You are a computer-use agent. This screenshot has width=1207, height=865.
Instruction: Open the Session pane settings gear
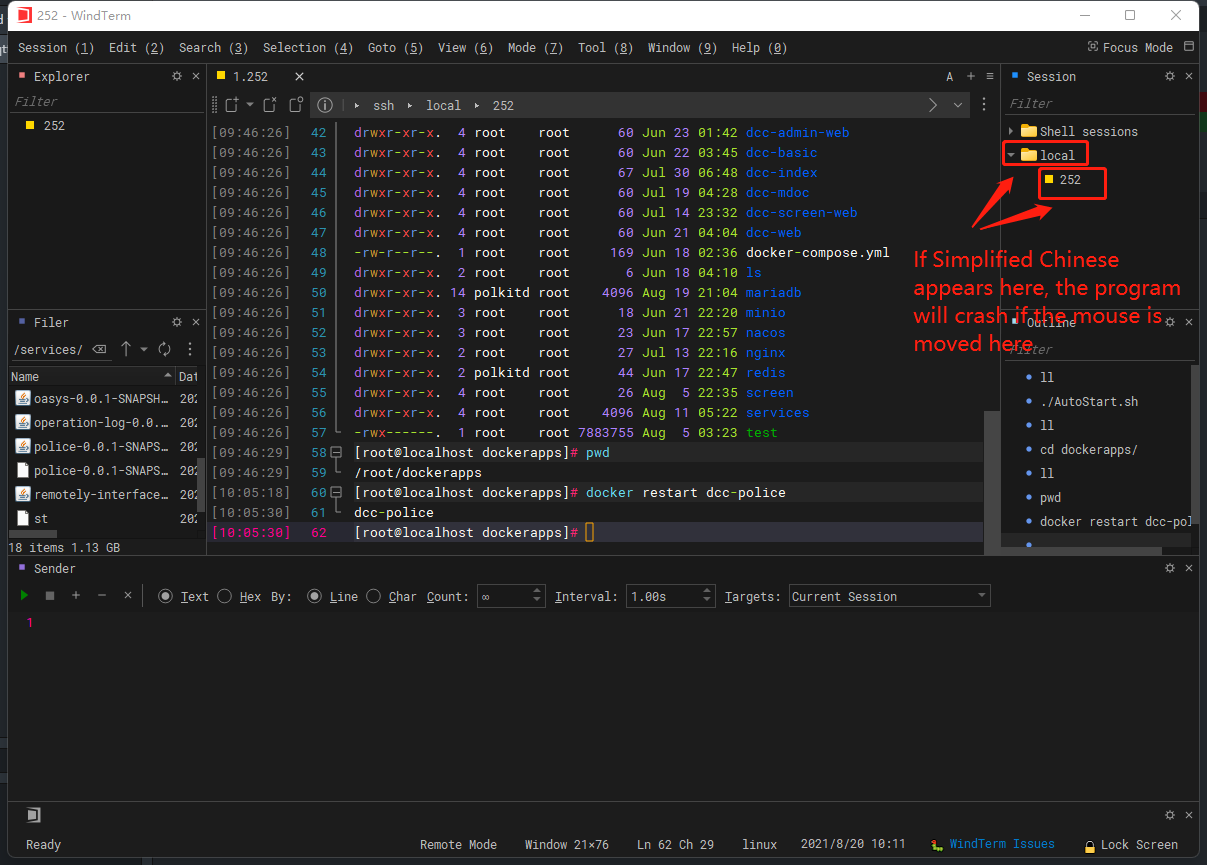pos(1170,76)
